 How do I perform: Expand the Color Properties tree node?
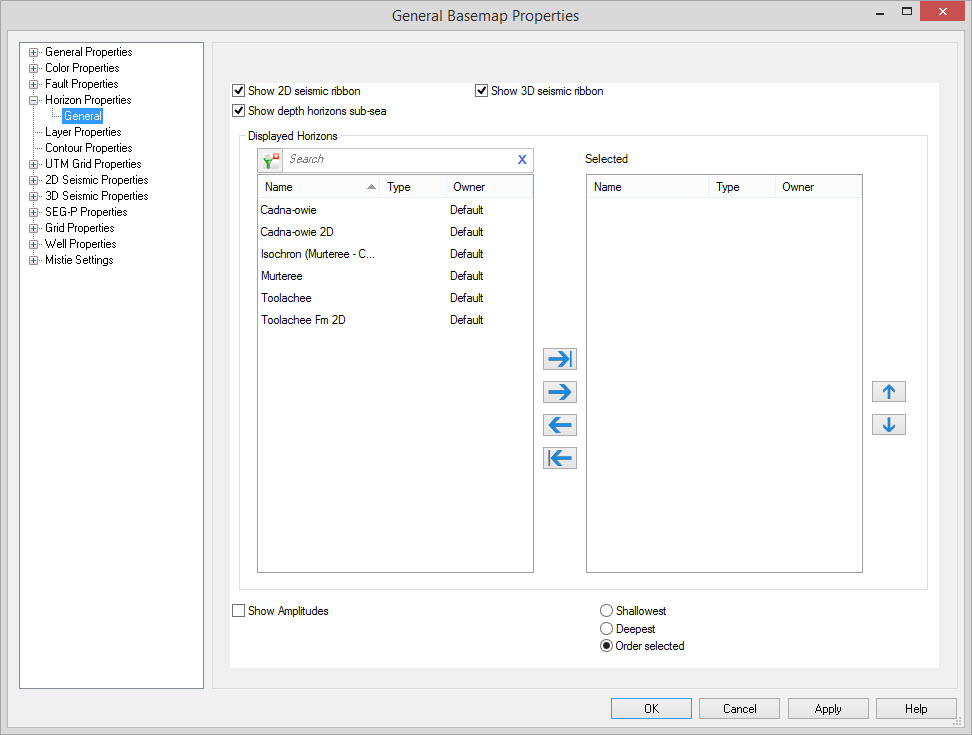34,68
